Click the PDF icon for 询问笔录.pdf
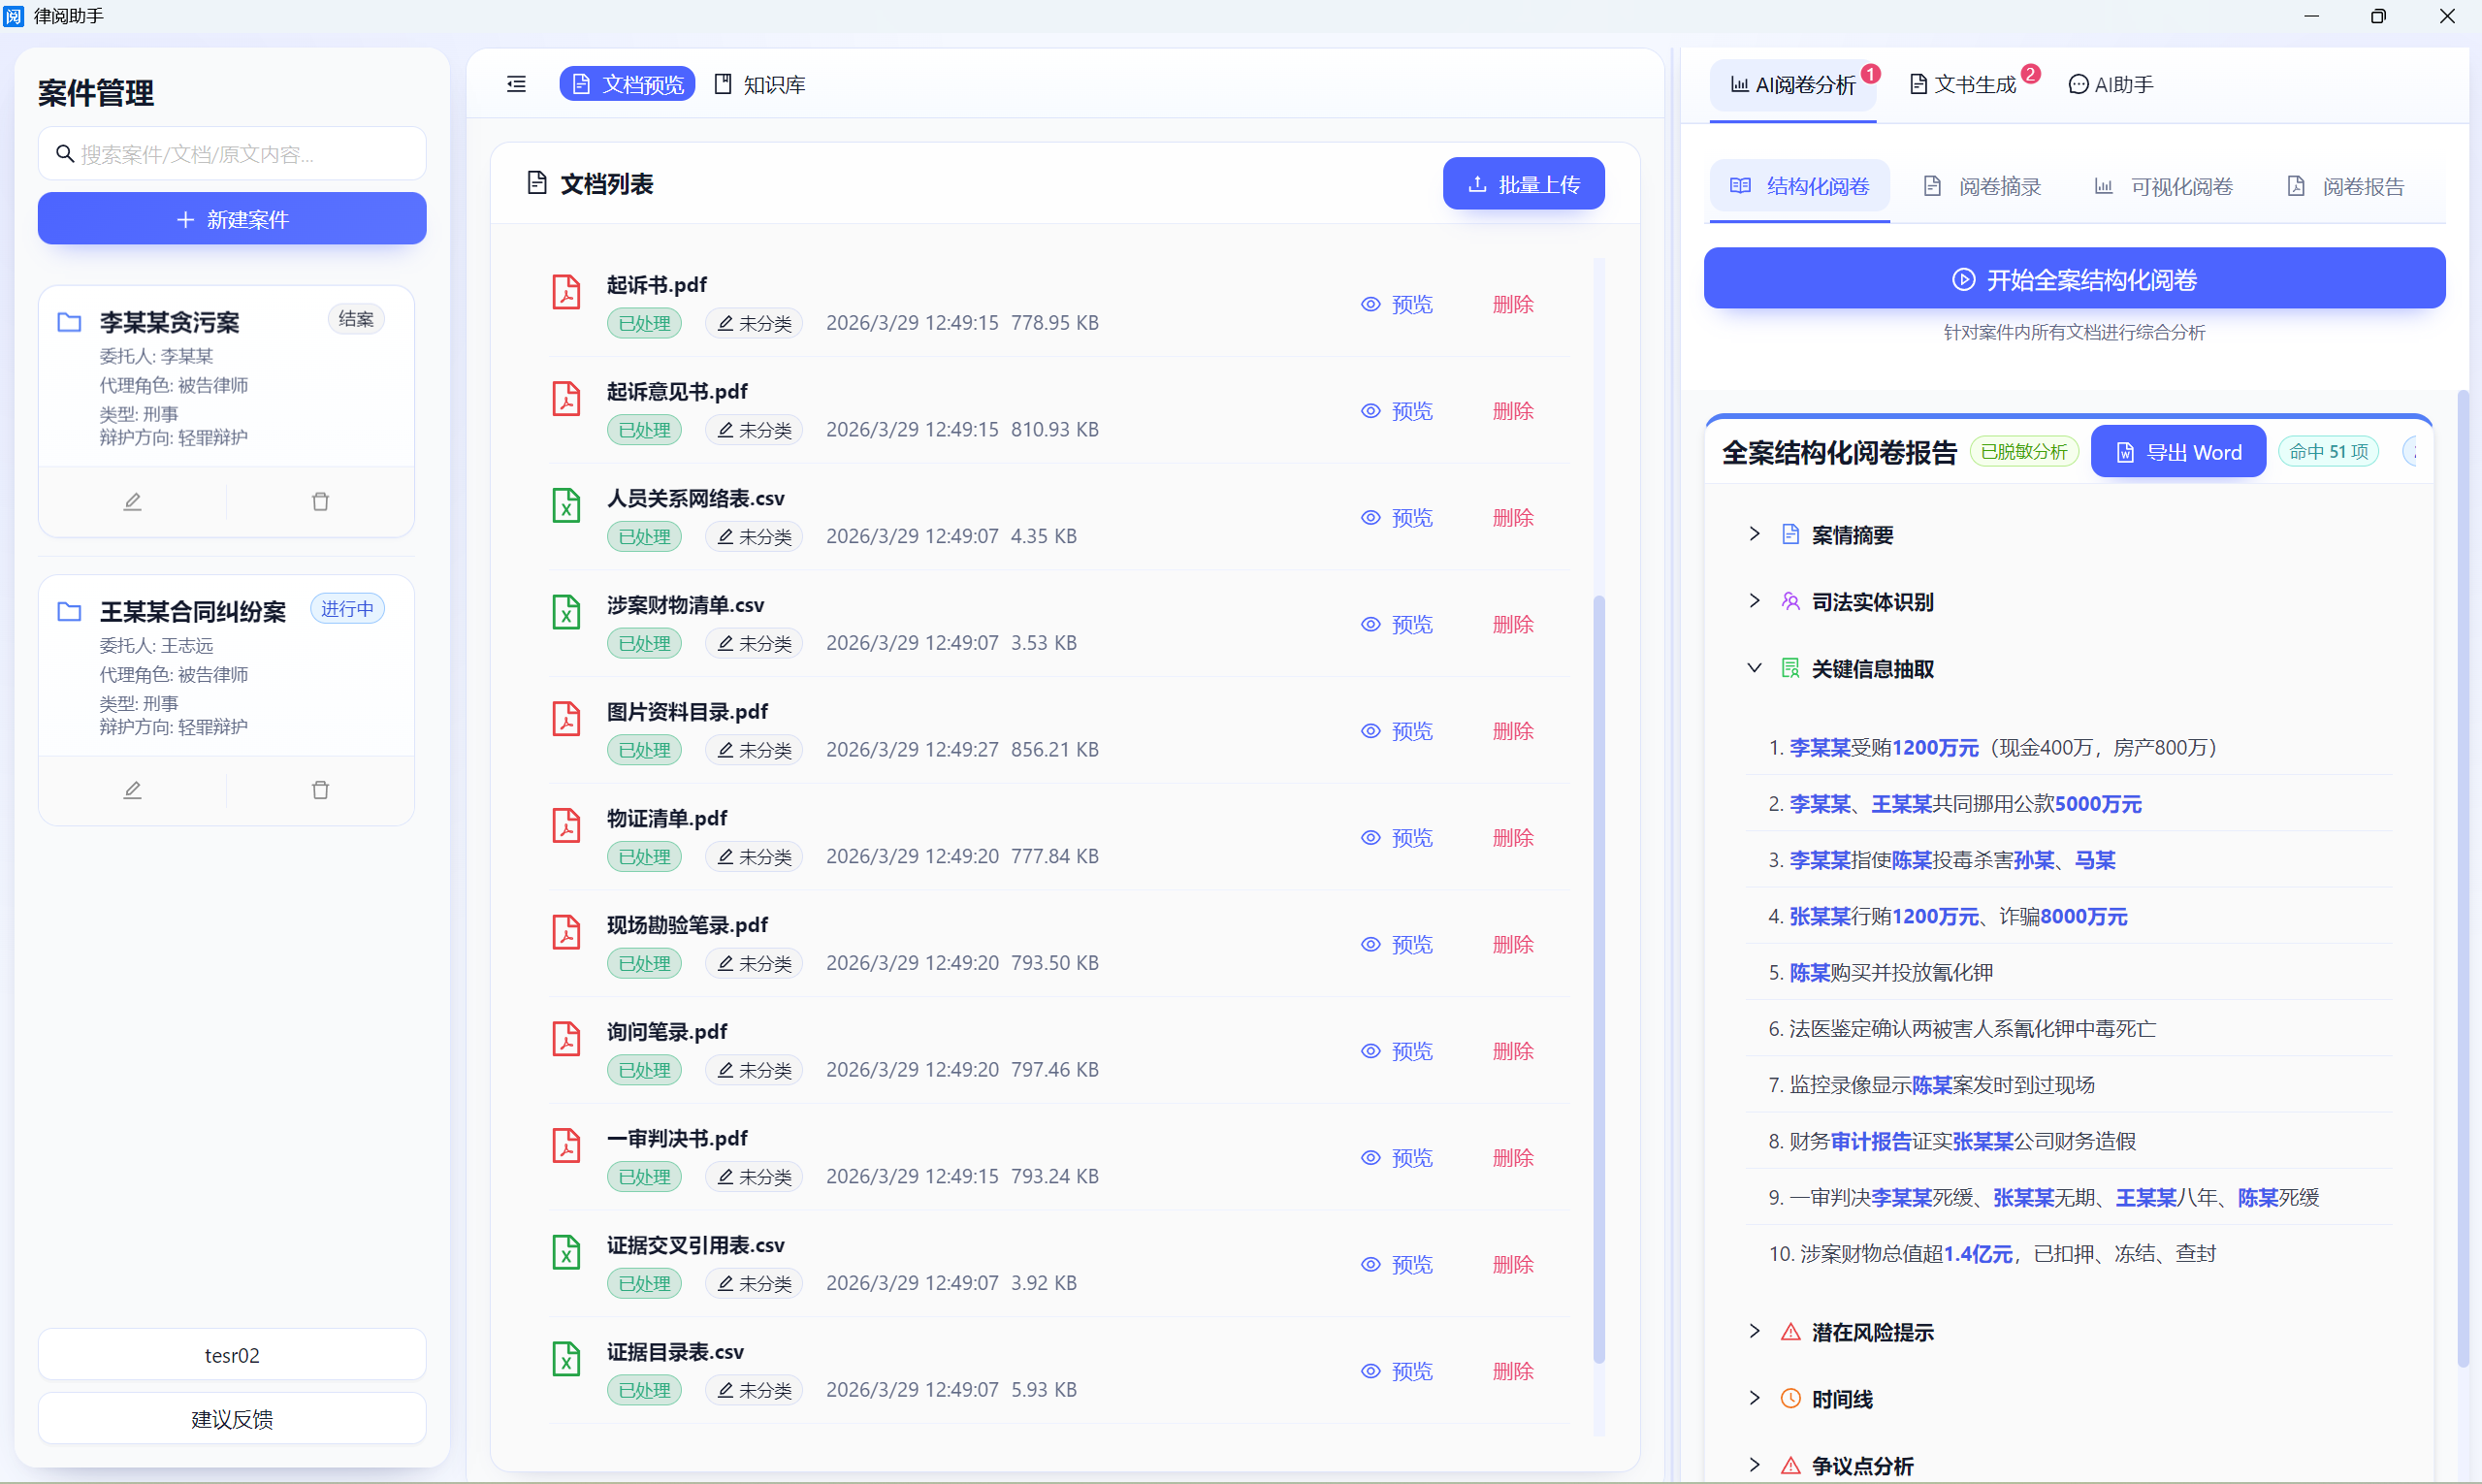Image resolution: width=2482 pixels, height=1484 pixels. coord(566,1039)
